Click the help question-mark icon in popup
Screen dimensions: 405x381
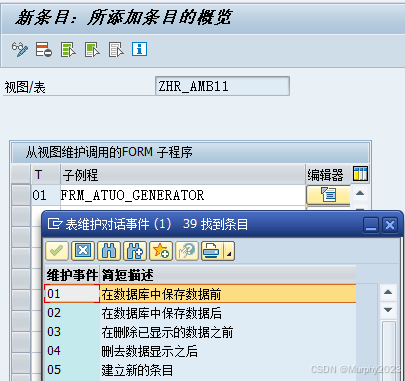(187, 251)
